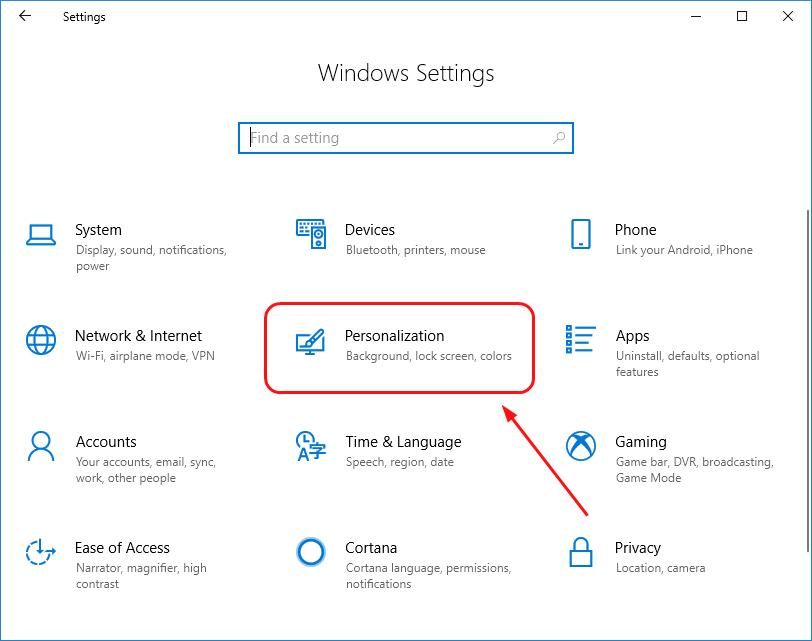Viewport: 812px width, 641px height.
Task: Open the Personalization paintbrush icon
Action: (311, 342)
